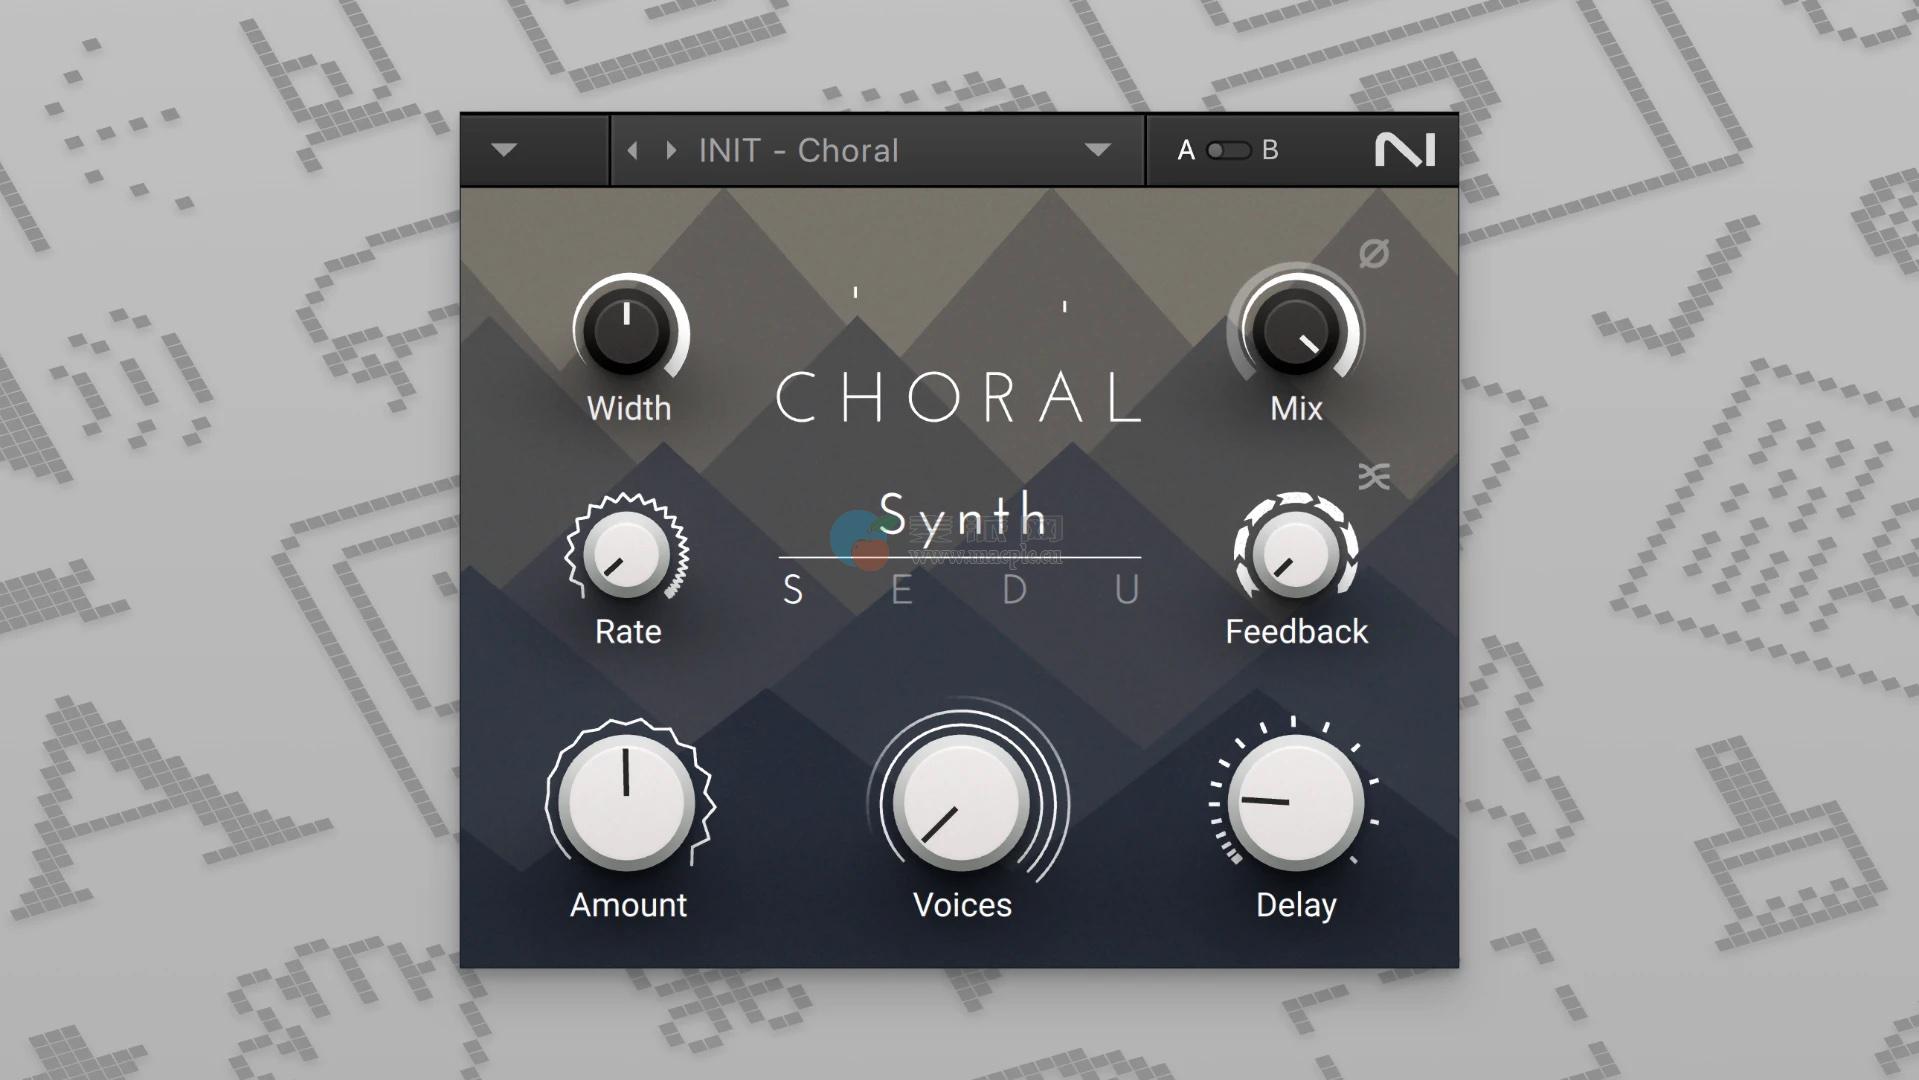Click the Width knob
The image size is (1919, 1080).
(x=627, y=330)
